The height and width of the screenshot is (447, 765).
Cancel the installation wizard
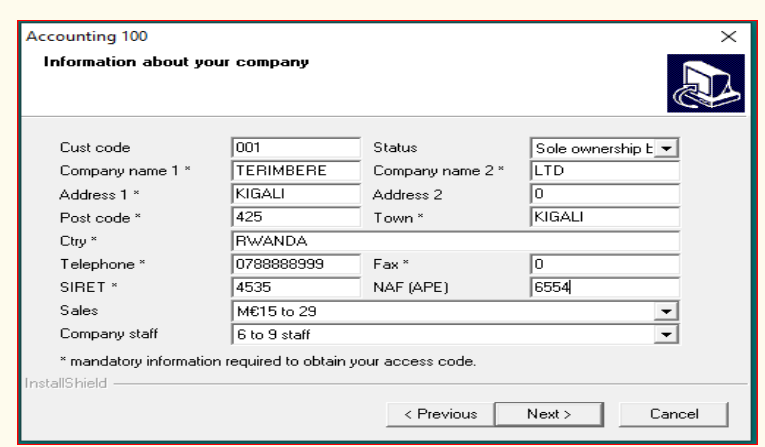pos(674,414)
